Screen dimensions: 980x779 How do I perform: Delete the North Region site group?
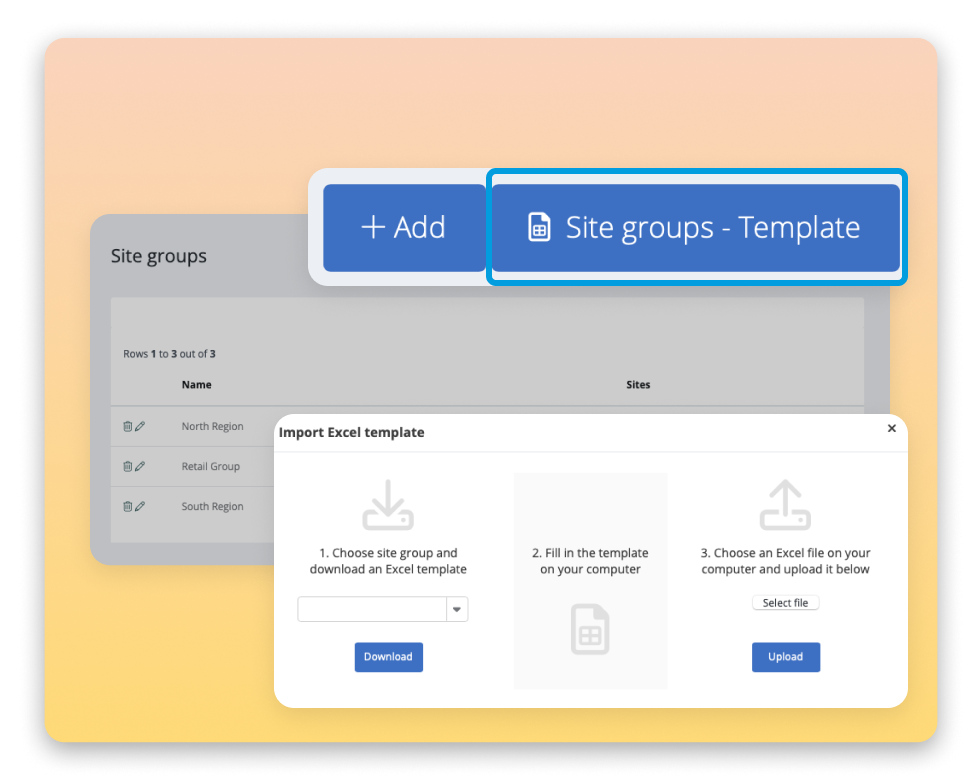pos(128,426)
